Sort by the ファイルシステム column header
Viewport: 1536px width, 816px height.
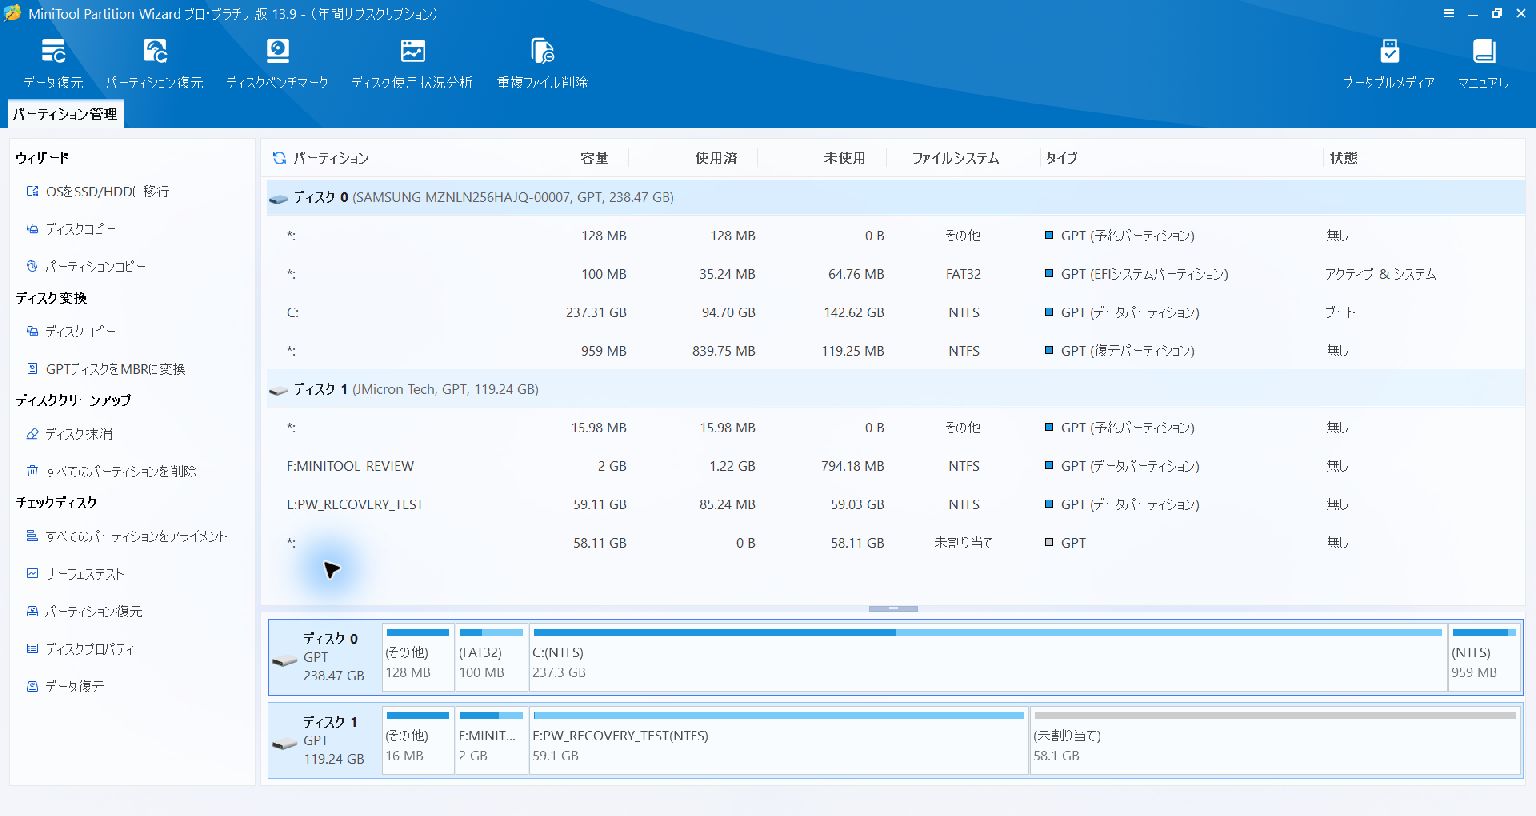955,158
